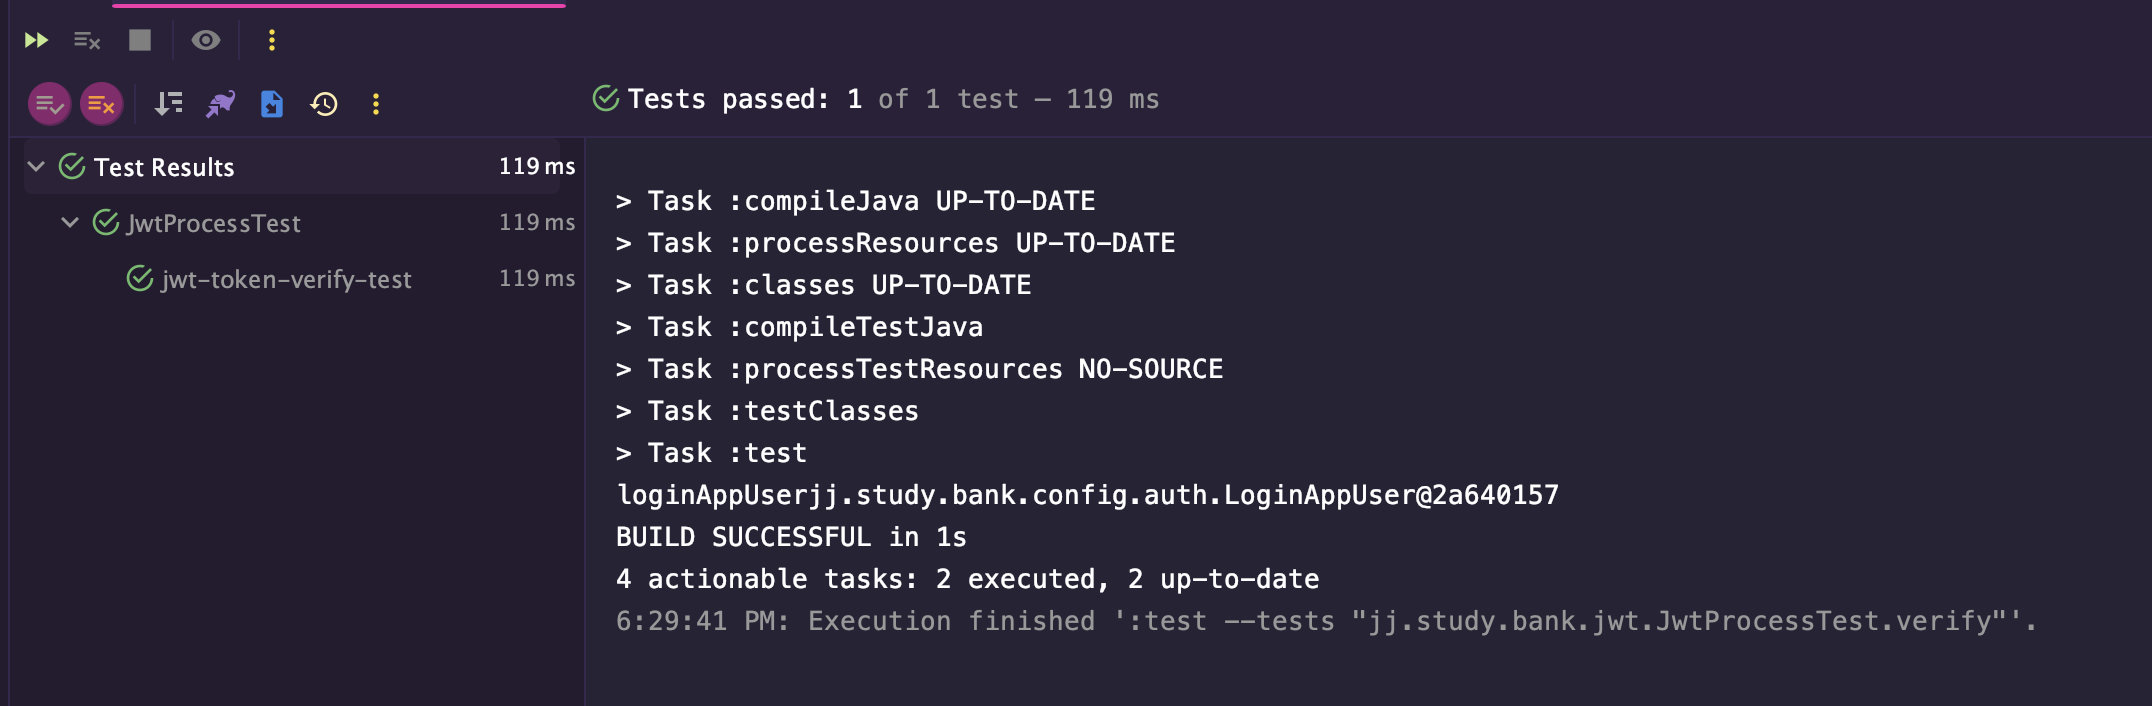This screenshot has height=706, width=2152.
Task: Click the pink progress bar at top
Action: tap(339, 5)
